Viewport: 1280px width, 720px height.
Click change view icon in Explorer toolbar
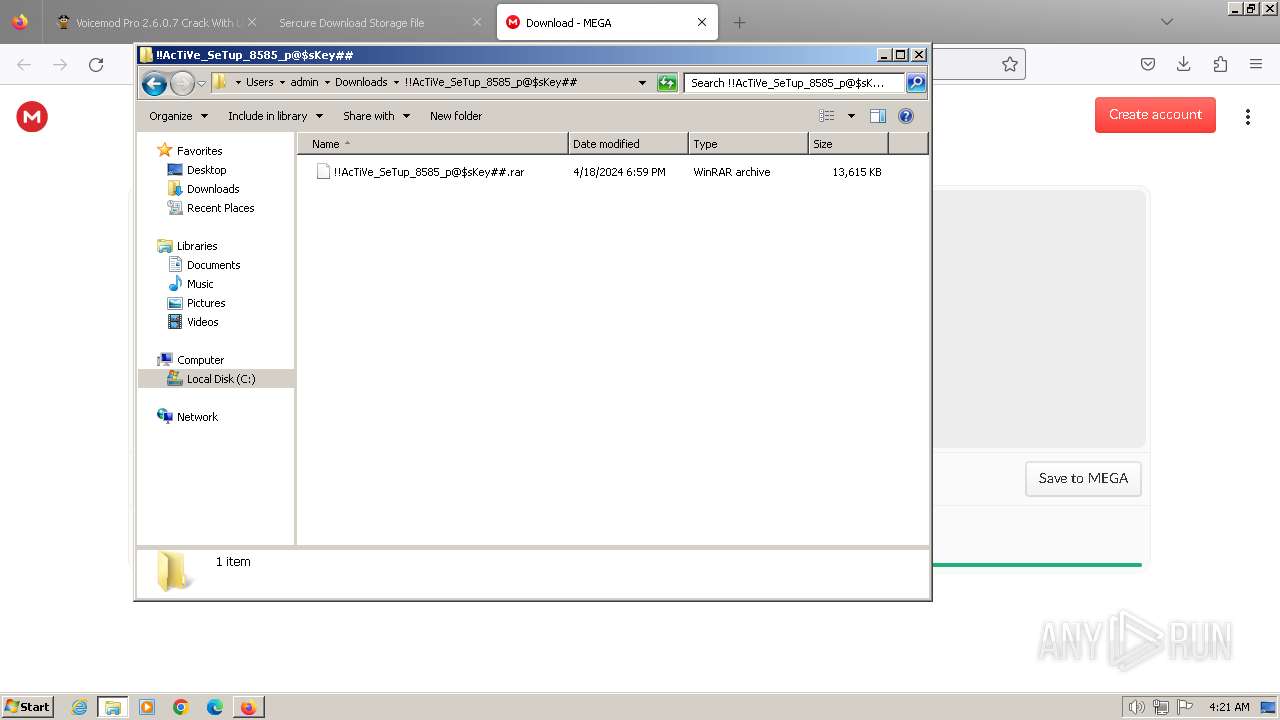point(827,116)
